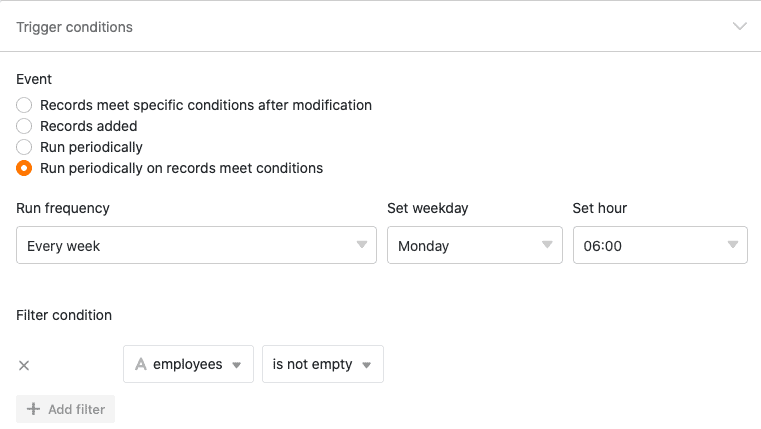Screen dimensions: 761x429
Task: Open the Monday weekday dropdown
Action: pyautogui.click(x=475, y=245)
